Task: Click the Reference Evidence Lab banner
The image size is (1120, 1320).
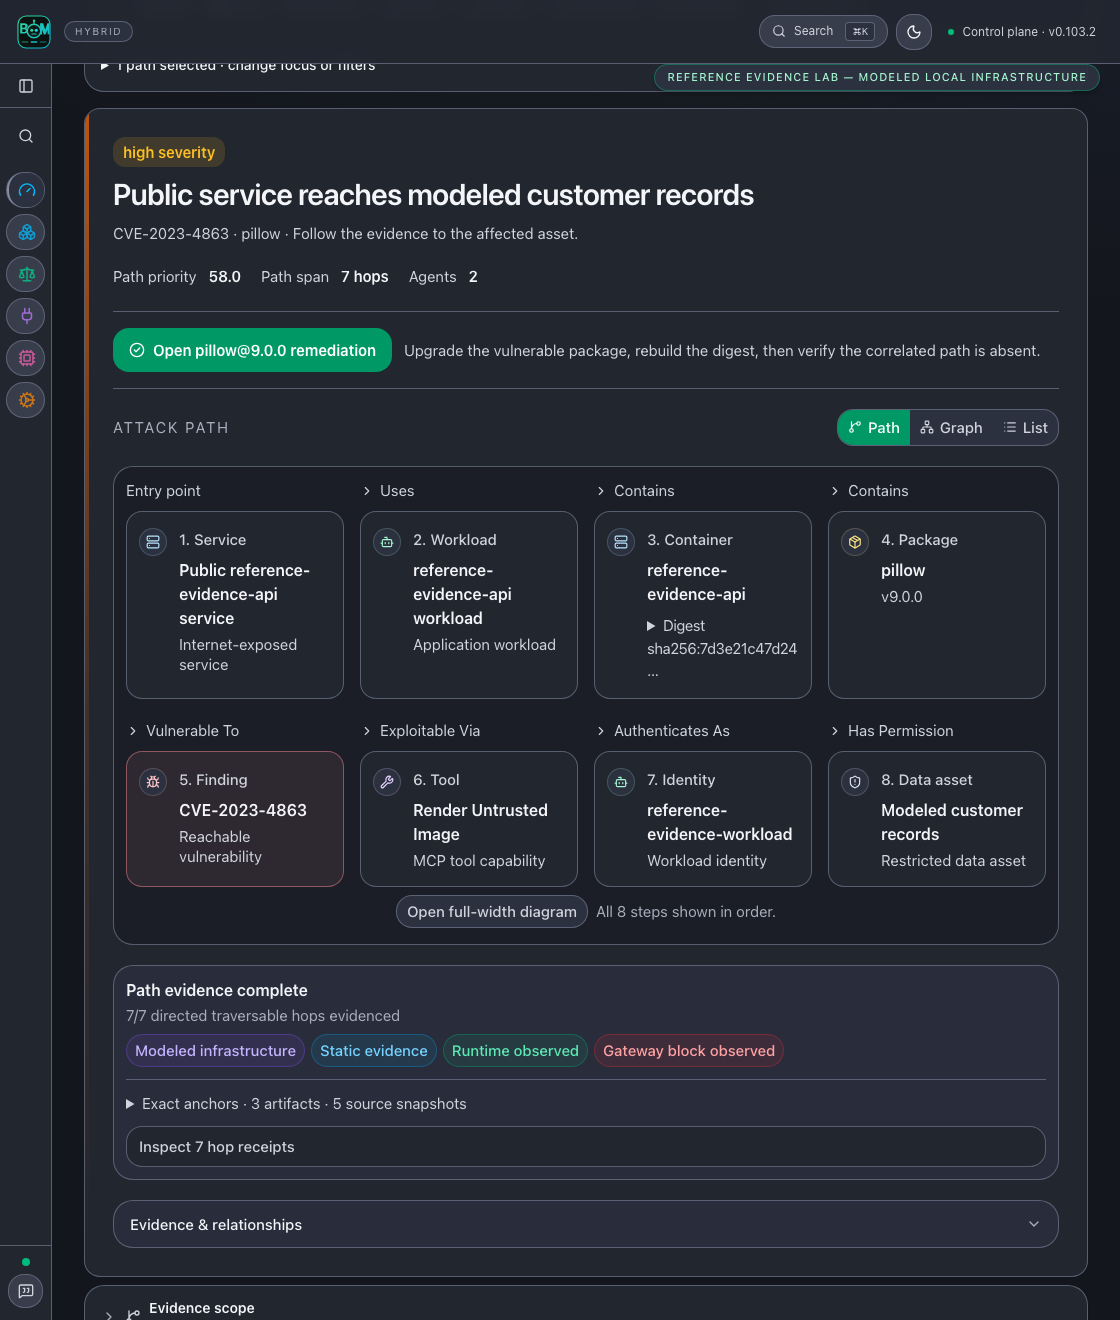Action: pos(877,77)
